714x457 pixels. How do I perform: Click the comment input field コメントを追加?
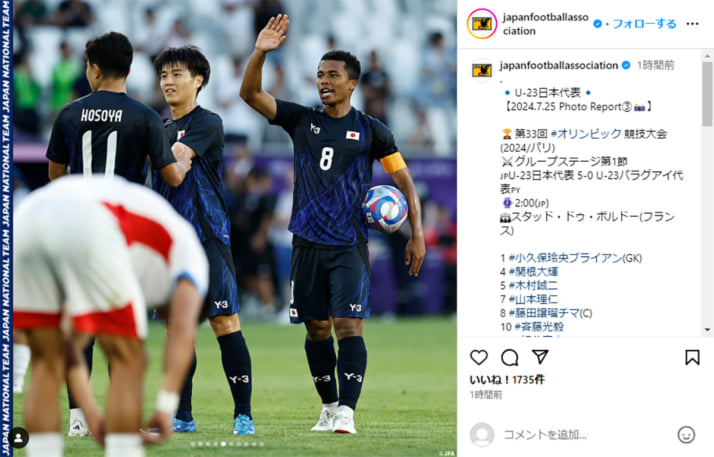(x=587, y=435)
